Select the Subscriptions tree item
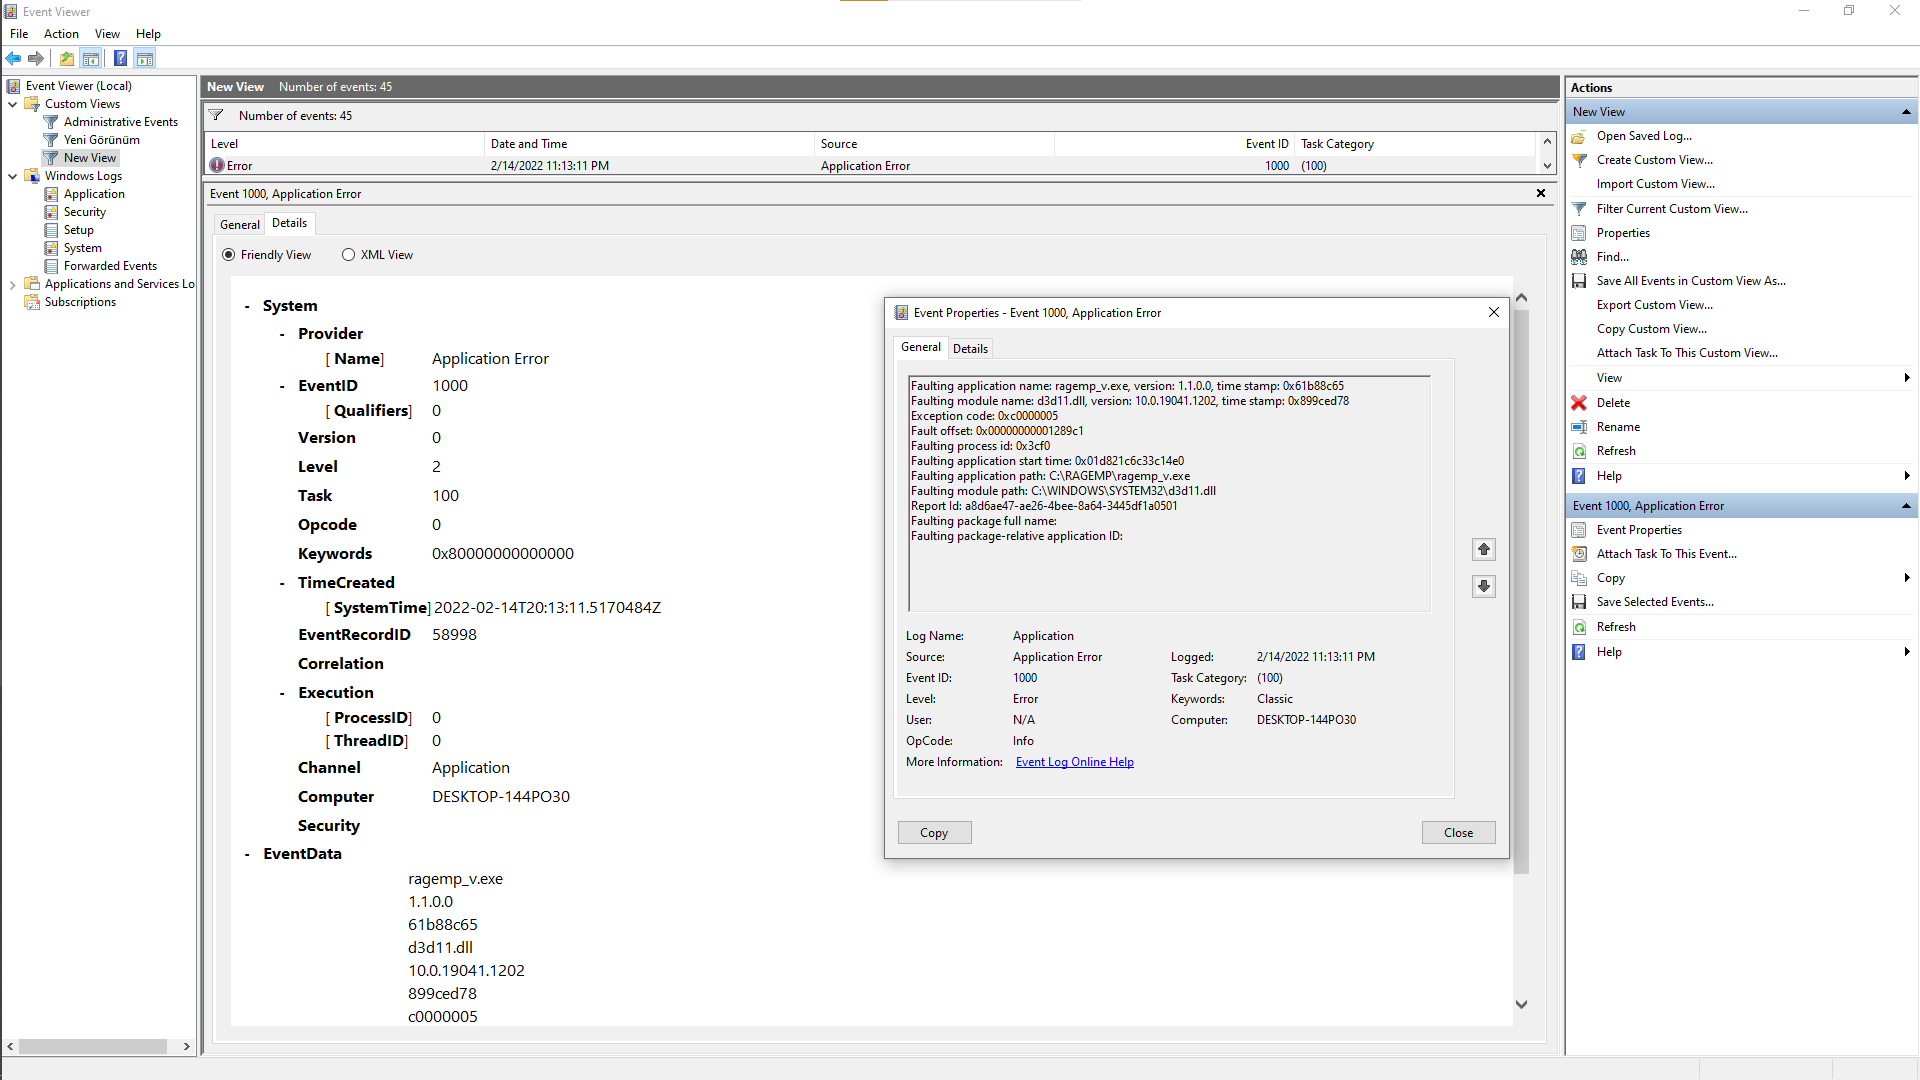 80,302
